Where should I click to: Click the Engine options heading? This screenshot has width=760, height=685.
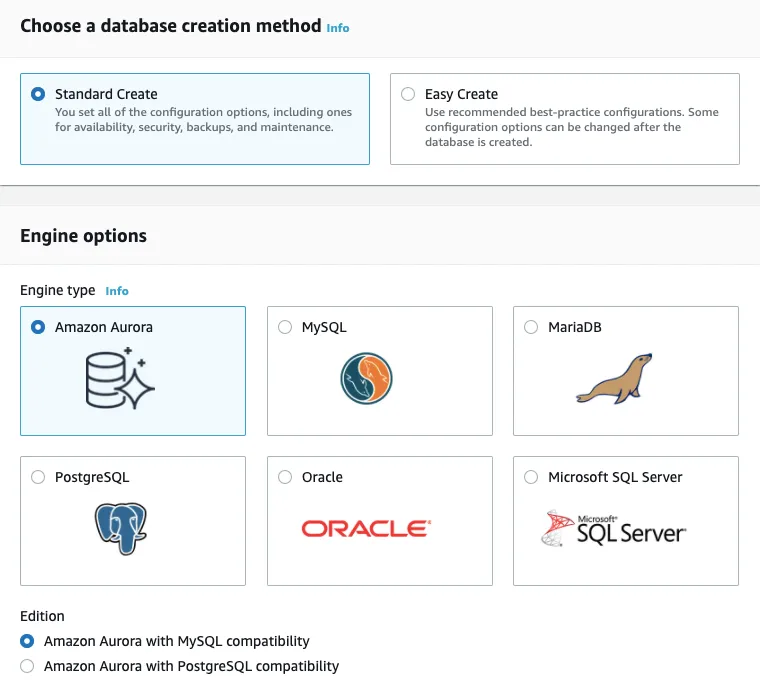(x=83, y=236)
